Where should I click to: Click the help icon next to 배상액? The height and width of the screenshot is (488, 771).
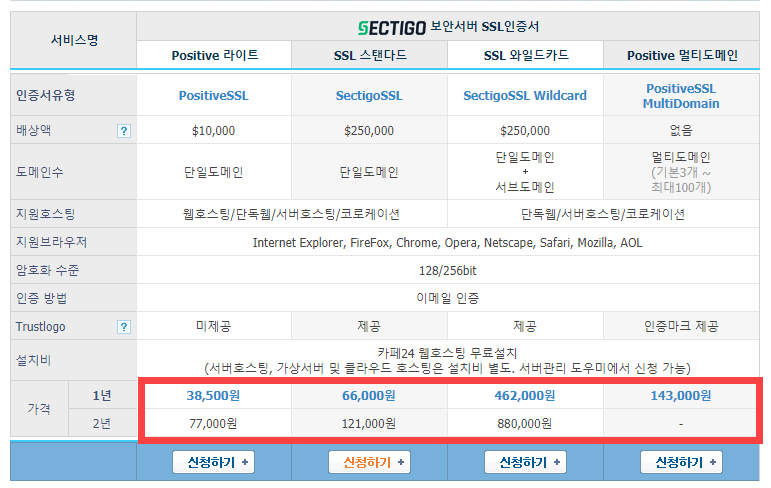point(124,131)
